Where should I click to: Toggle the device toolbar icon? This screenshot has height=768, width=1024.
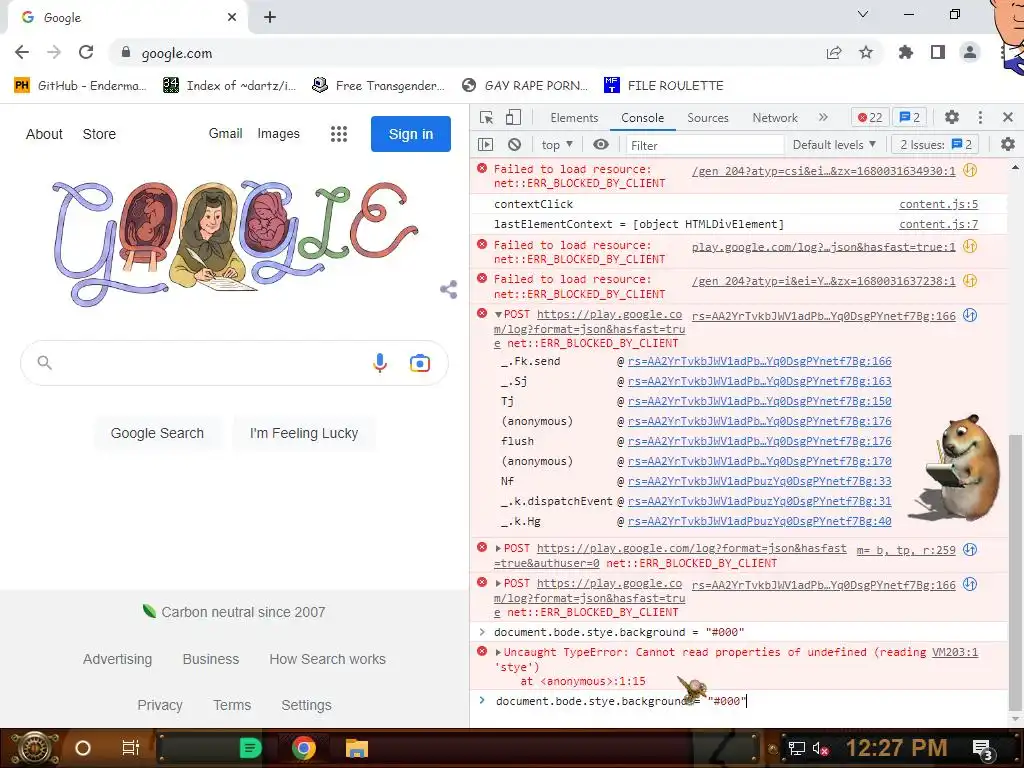(513, 118)
